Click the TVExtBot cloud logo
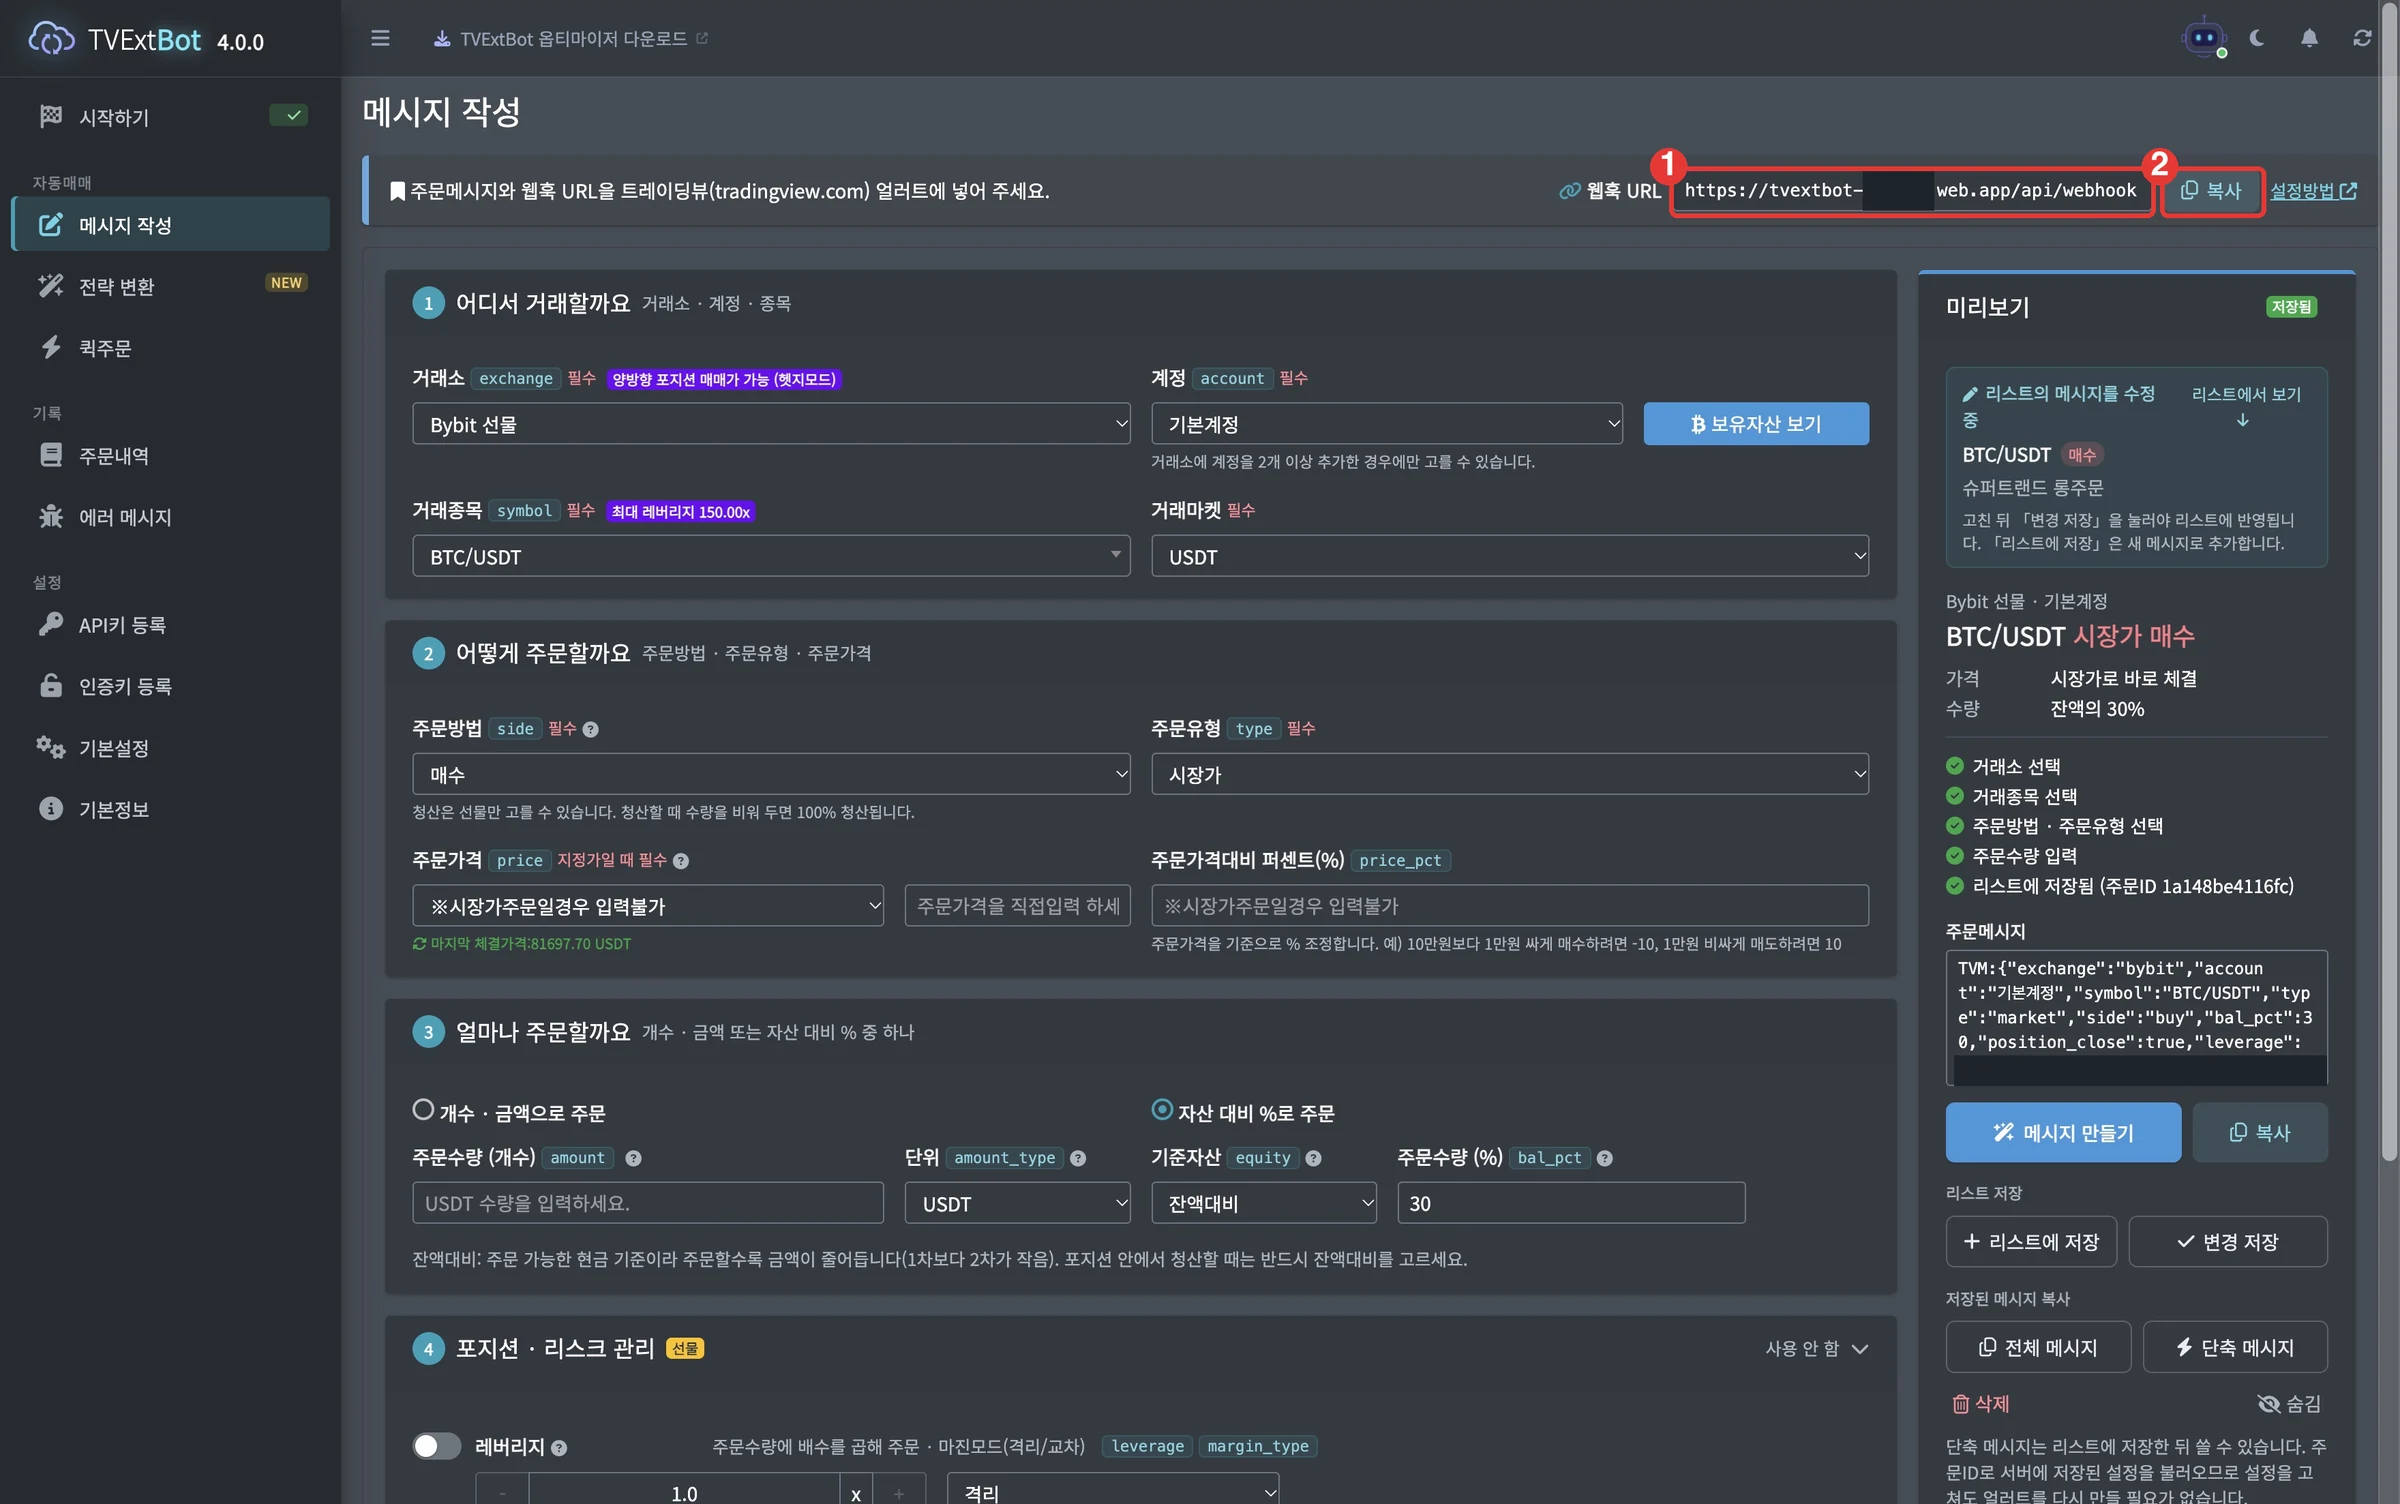This screenshot has height=1504, width=2400. [51, 39]
